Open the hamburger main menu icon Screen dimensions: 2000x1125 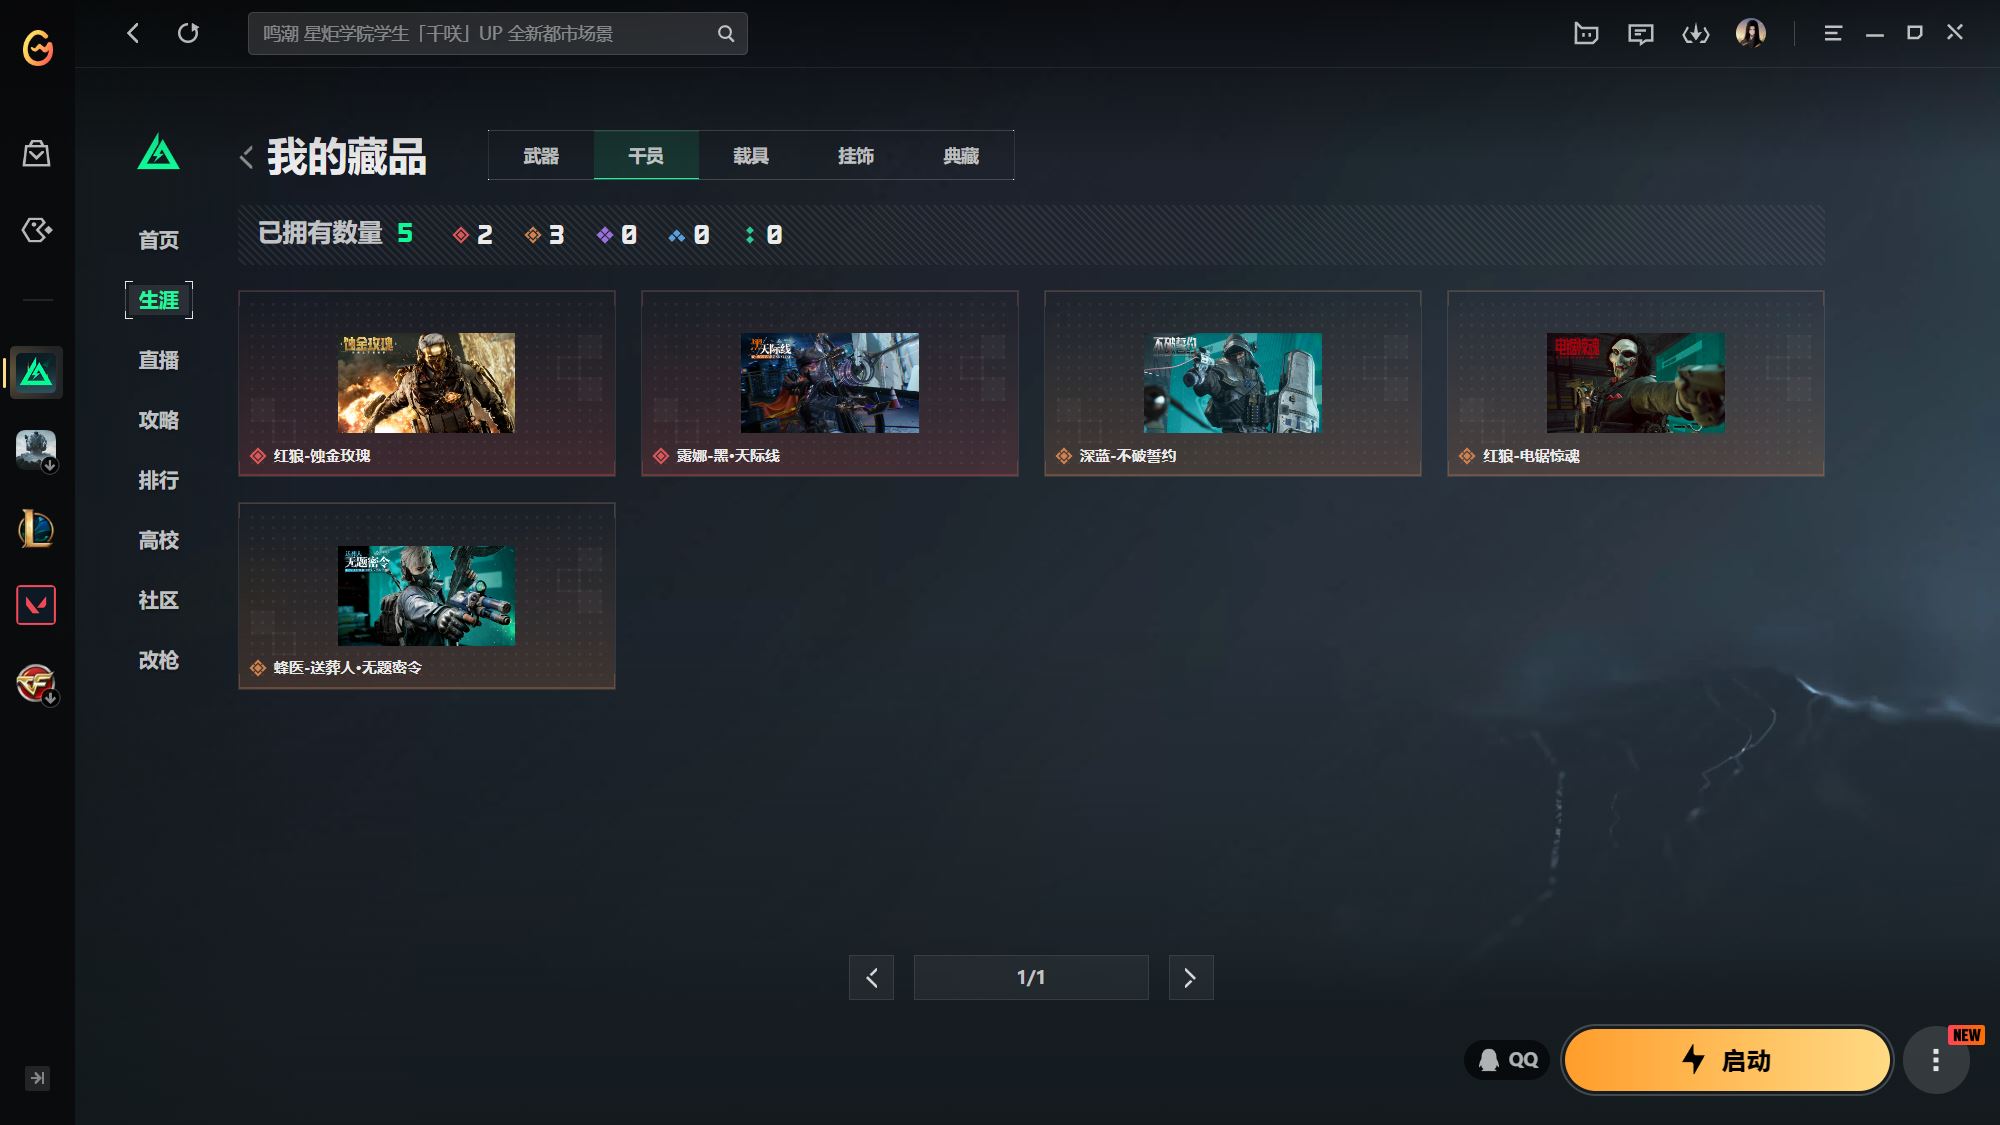pos(1832,34)
